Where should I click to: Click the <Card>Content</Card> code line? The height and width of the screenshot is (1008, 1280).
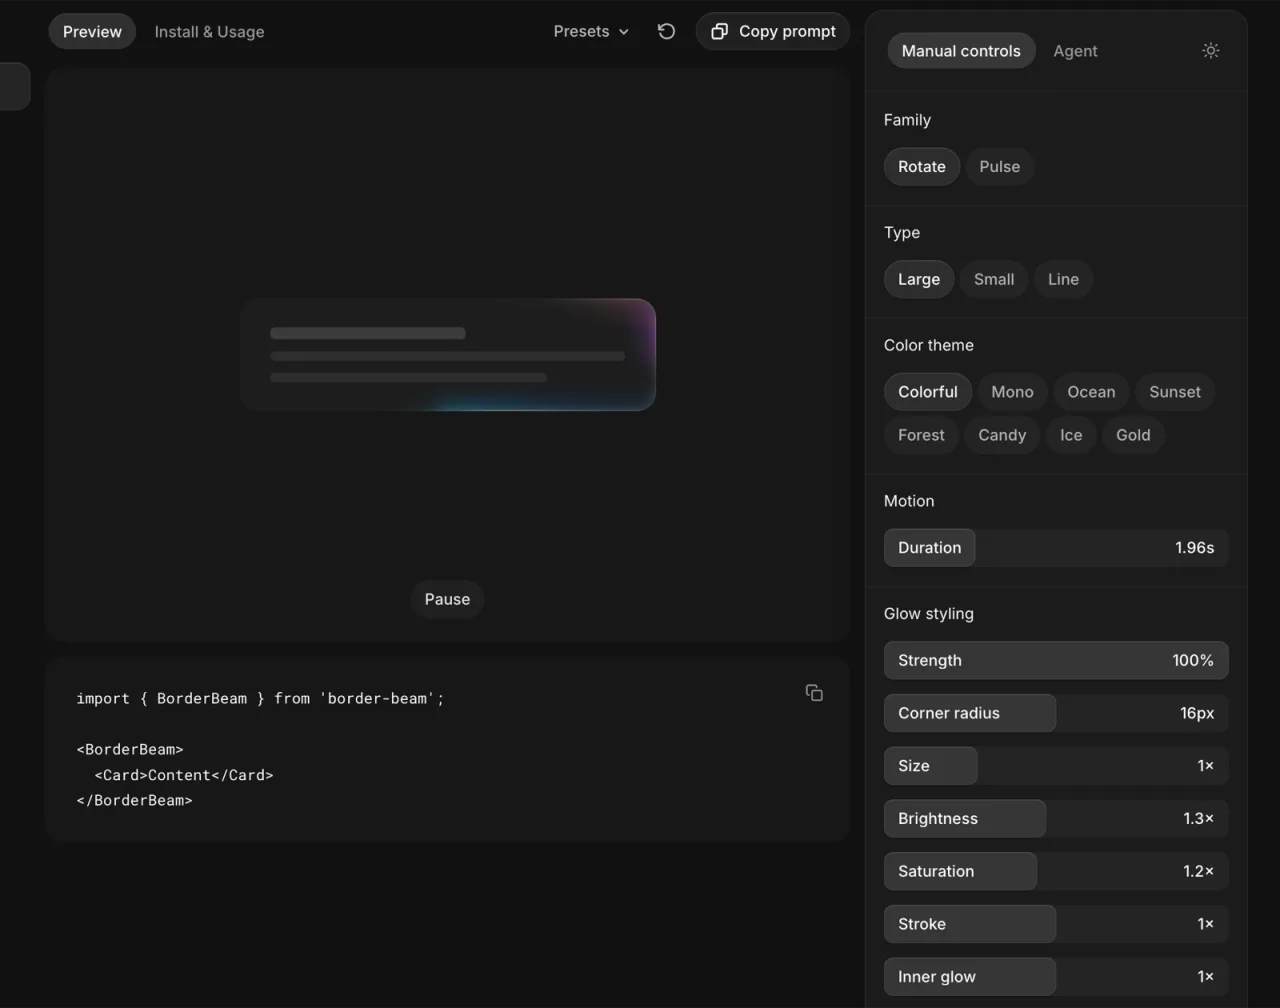[x=184, y=775]
